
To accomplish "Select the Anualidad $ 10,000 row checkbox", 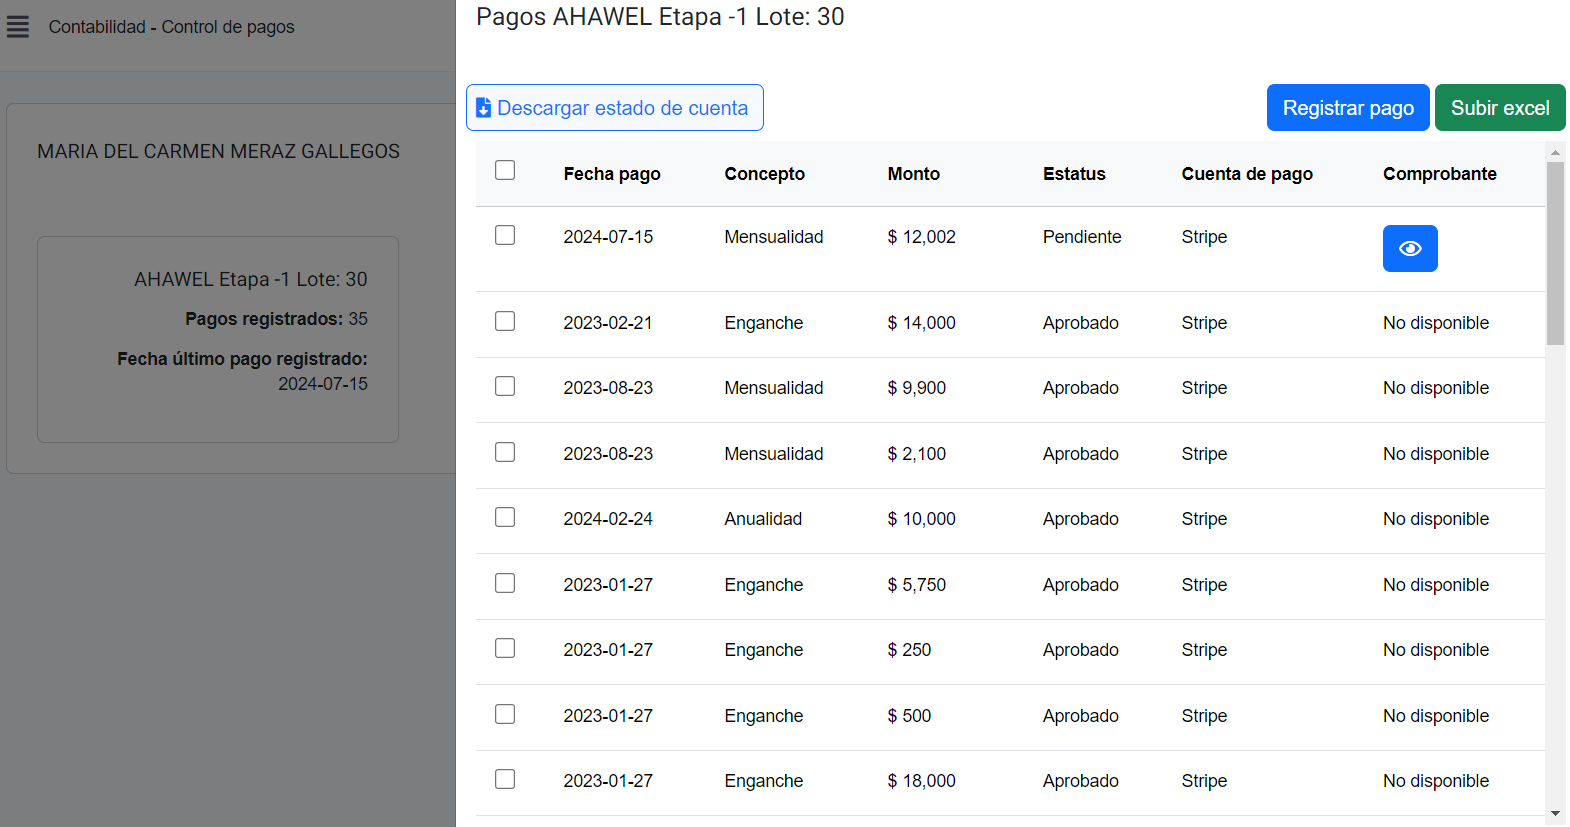I will [505, 518].
